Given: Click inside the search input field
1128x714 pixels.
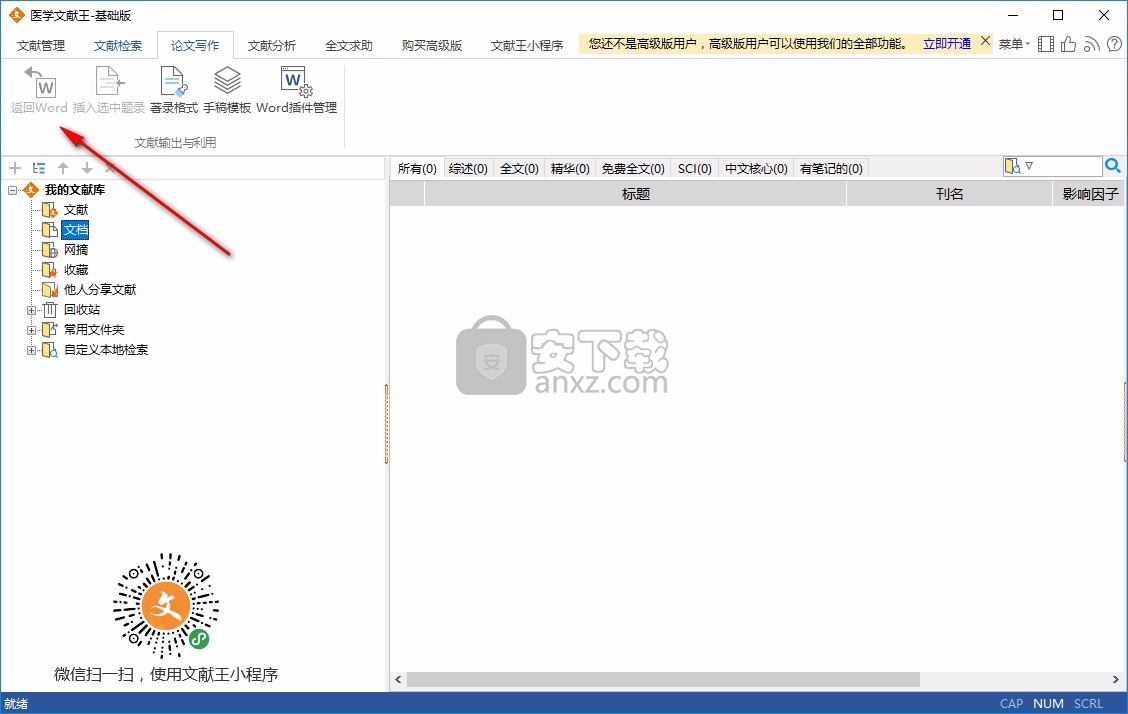Looking at the screenshot, I should (x=1068, y=166).
